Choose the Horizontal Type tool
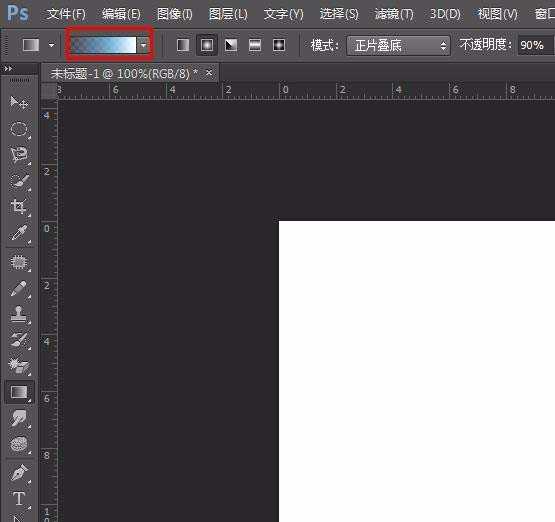555x522 pixels. tap(18, 498)
